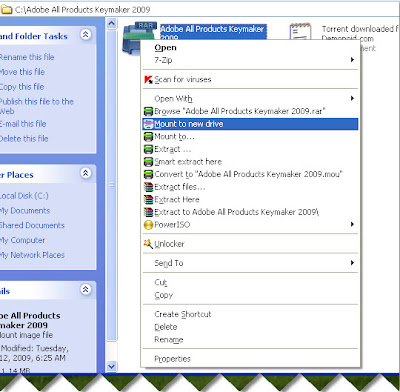Viewport: 400px width, 392px height.
Task: Expand the Open With submenu
Action: [x=250, y=99]
